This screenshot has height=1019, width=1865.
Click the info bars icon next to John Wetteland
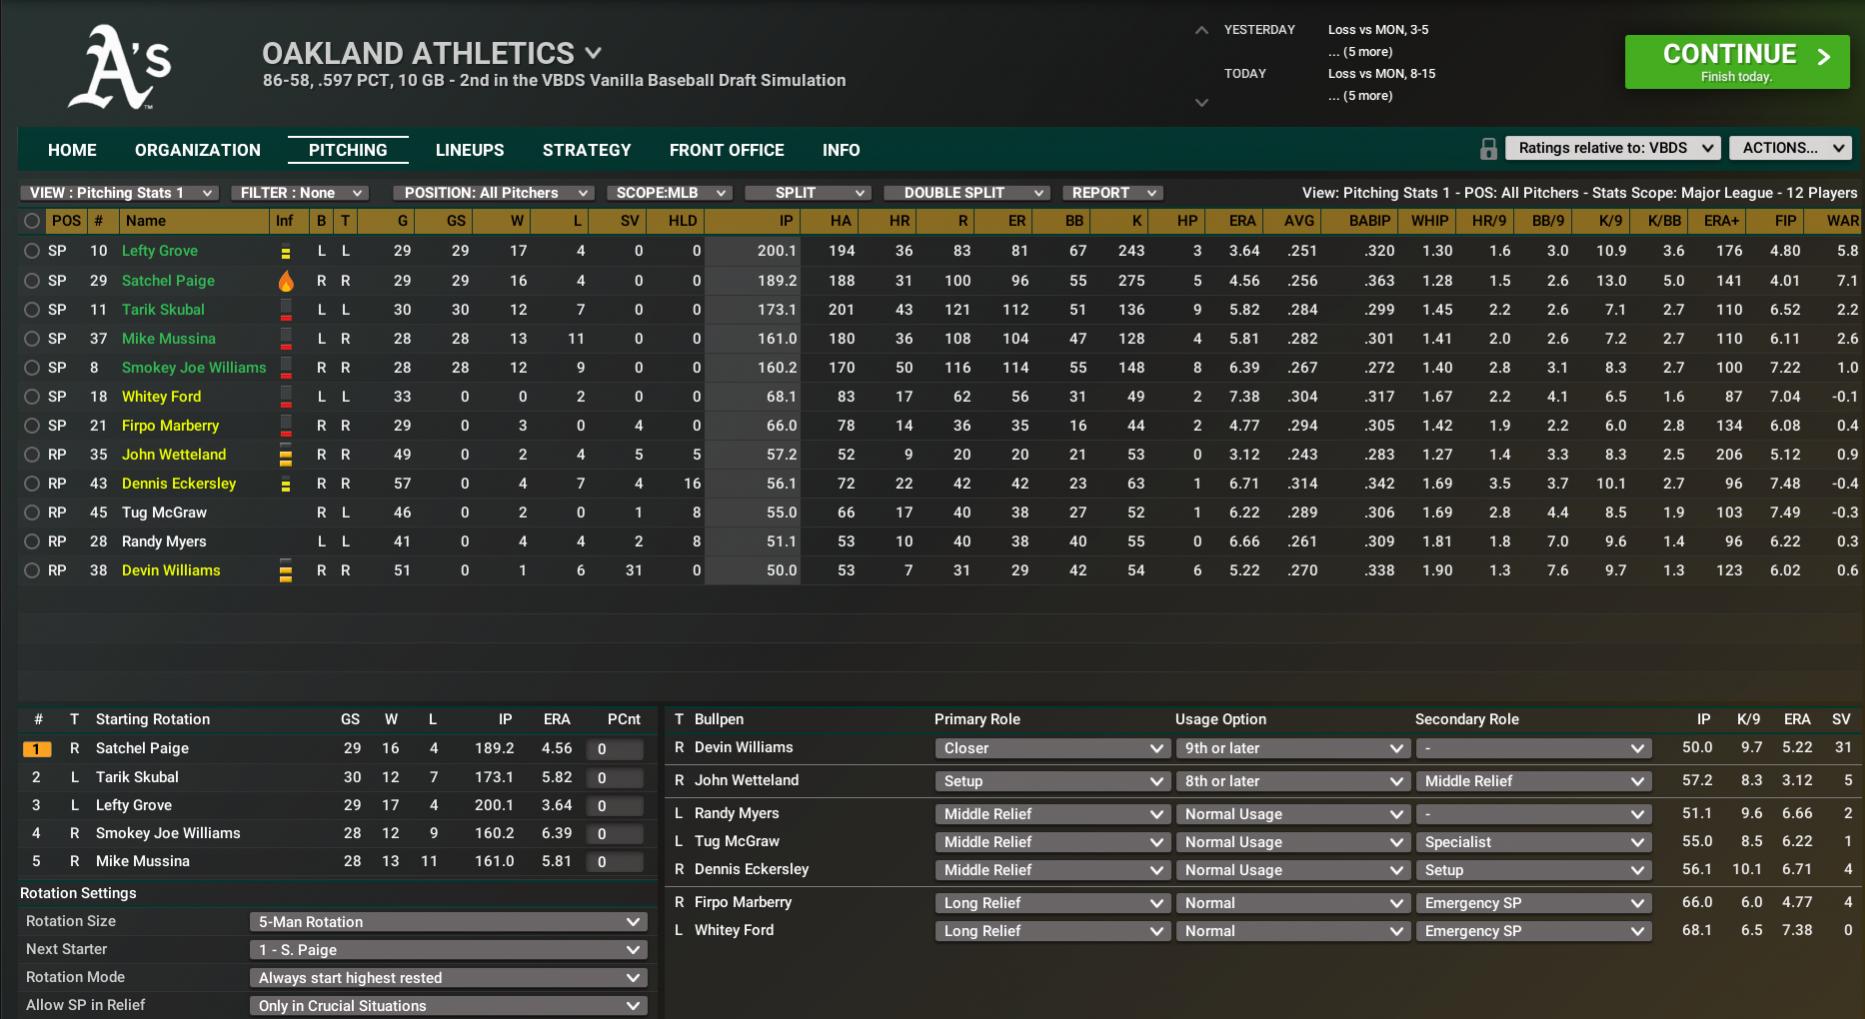point(287,454)
